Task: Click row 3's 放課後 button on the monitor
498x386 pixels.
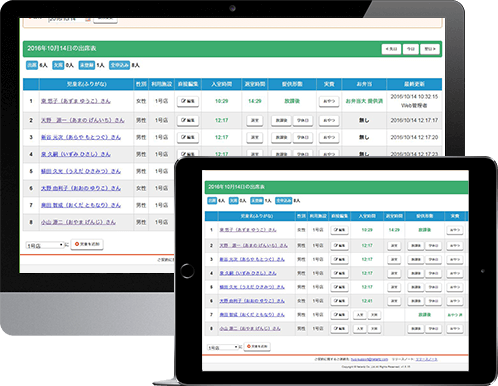Action: [x=281, y=137]
